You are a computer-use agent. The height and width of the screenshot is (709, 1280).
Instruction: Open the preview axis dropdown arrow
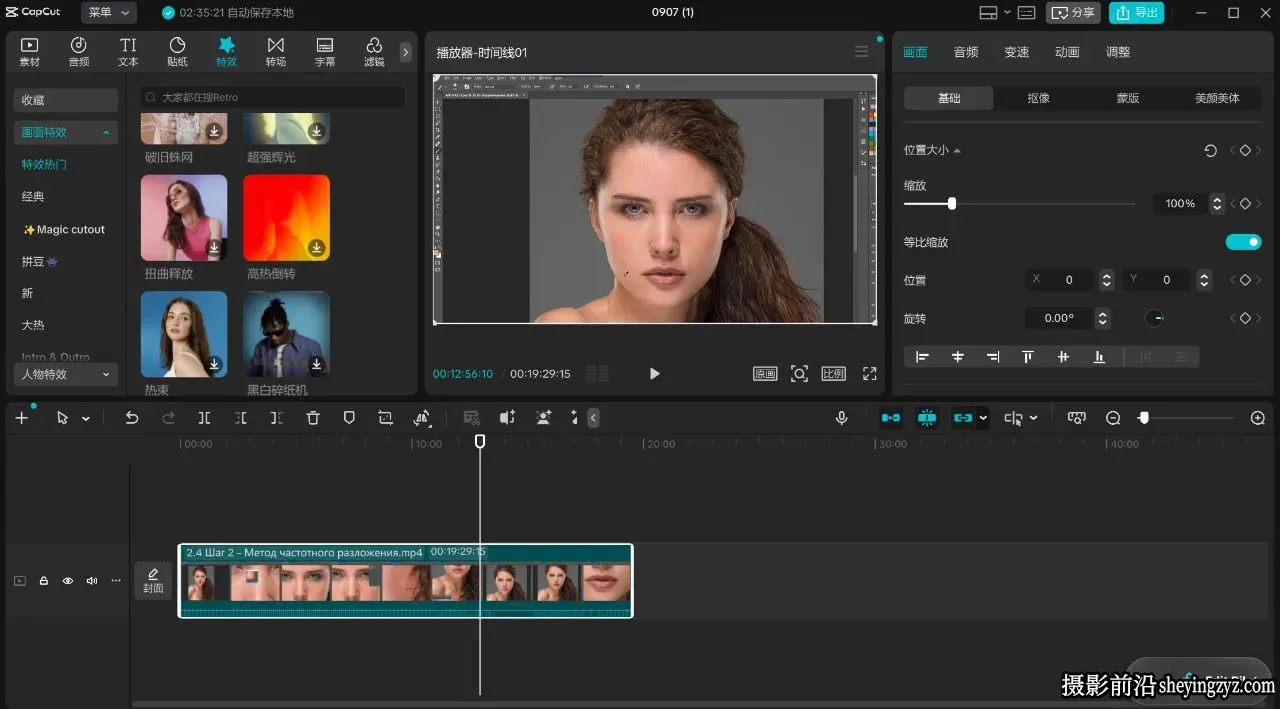1033,418
